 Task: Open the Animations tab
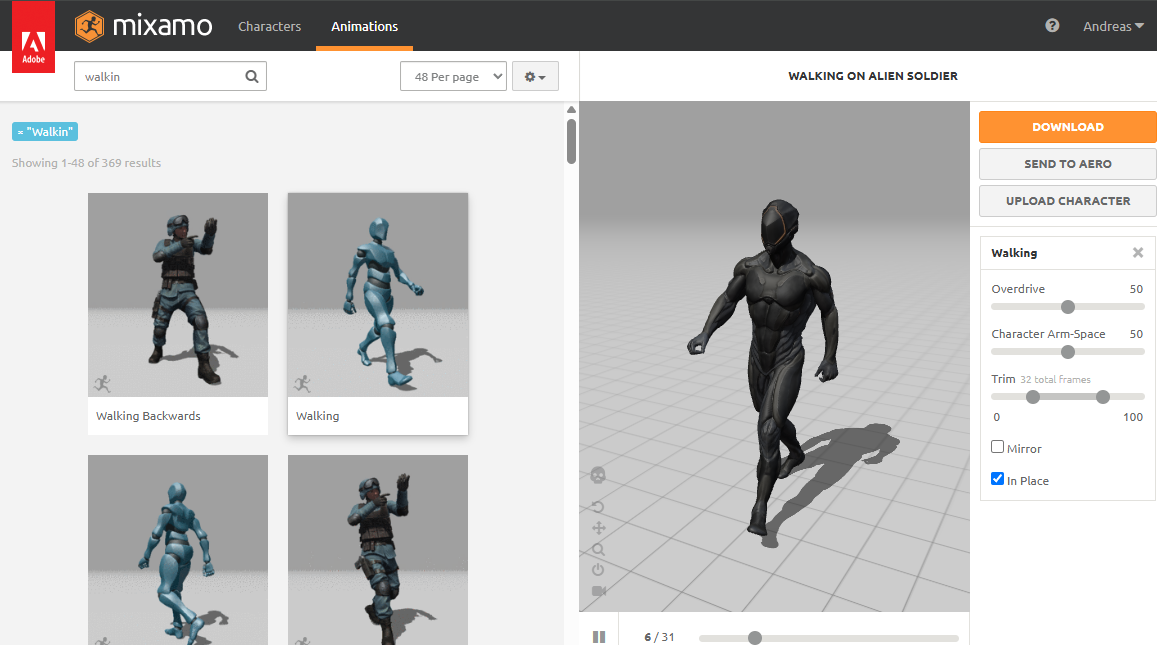pos(365,27)
